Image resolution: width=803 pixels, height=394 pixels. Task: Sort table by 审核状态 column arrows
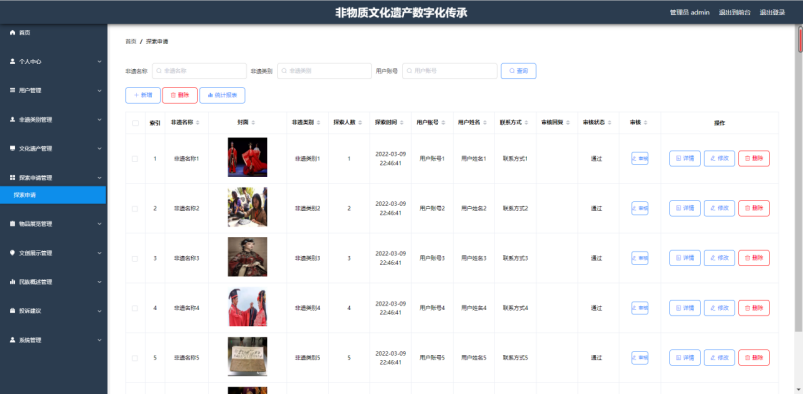pos(609,123)
